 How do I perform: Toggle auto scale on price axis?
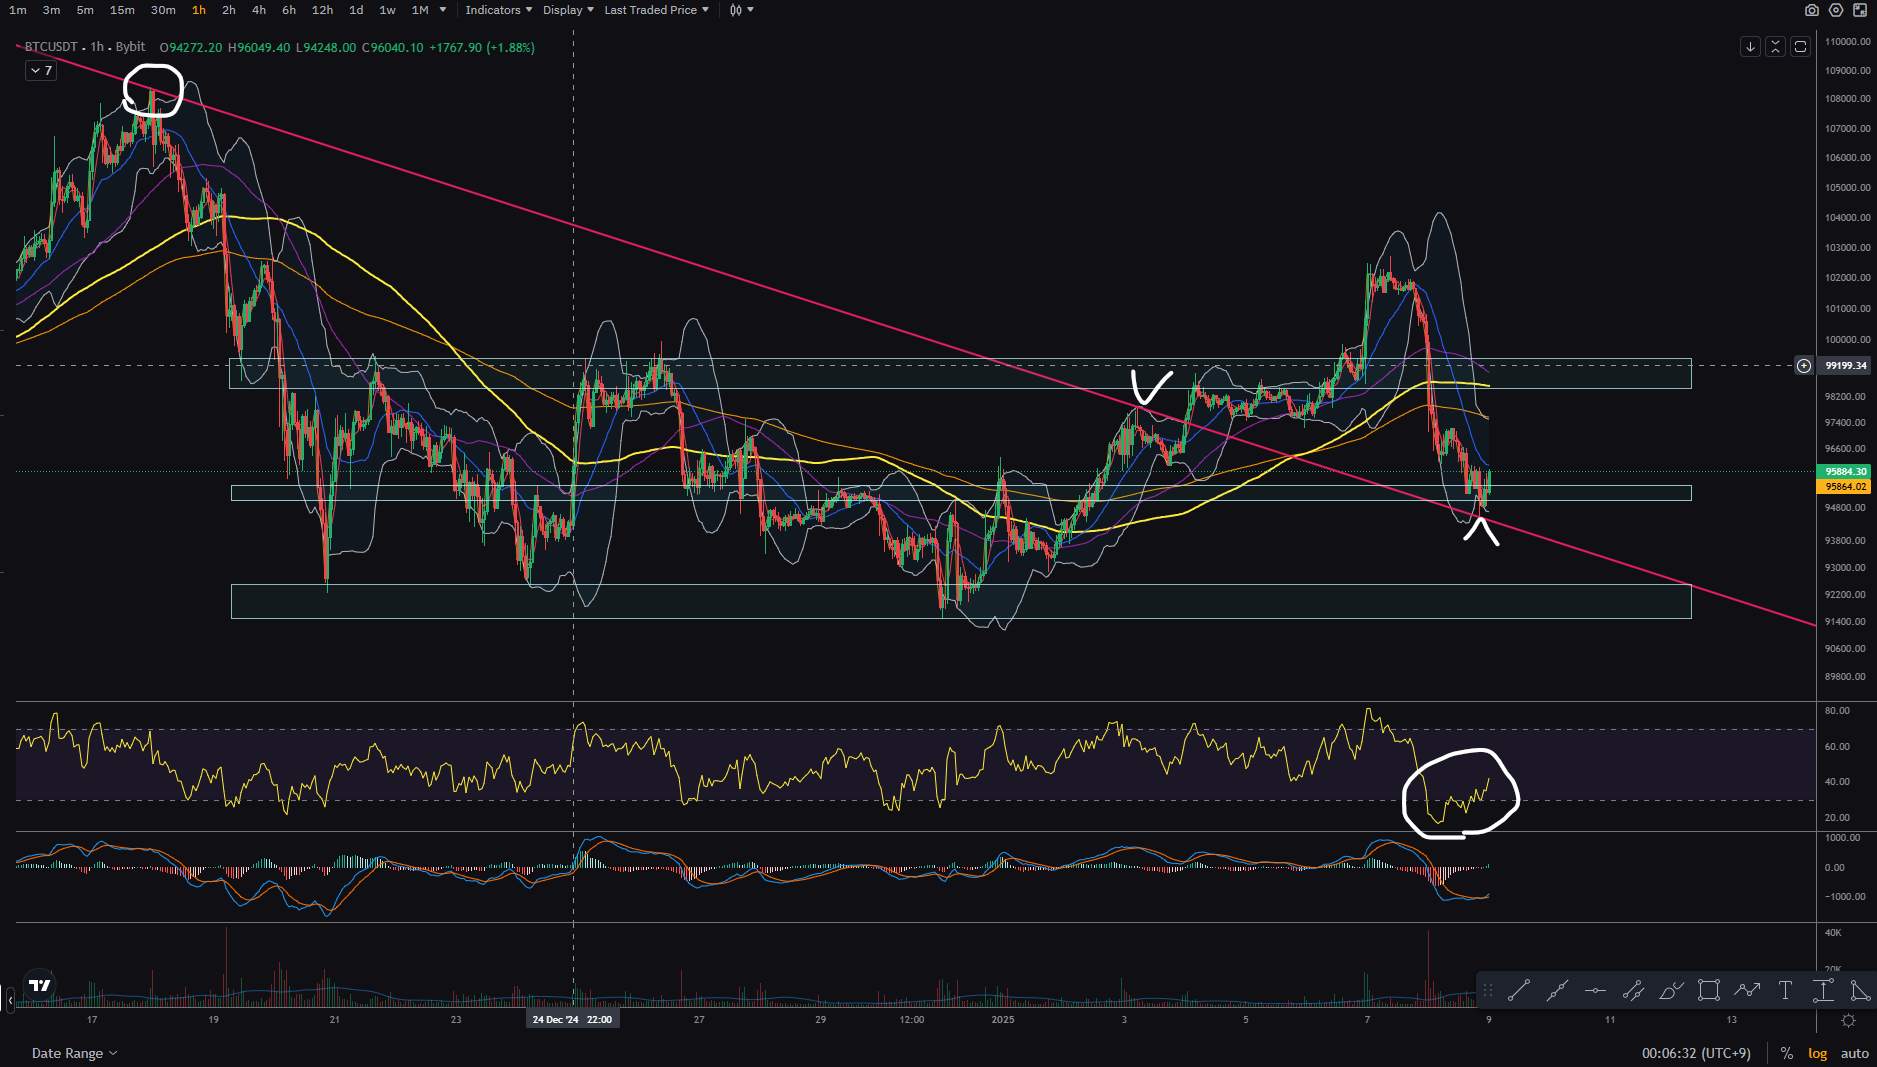point(1854,1053)
